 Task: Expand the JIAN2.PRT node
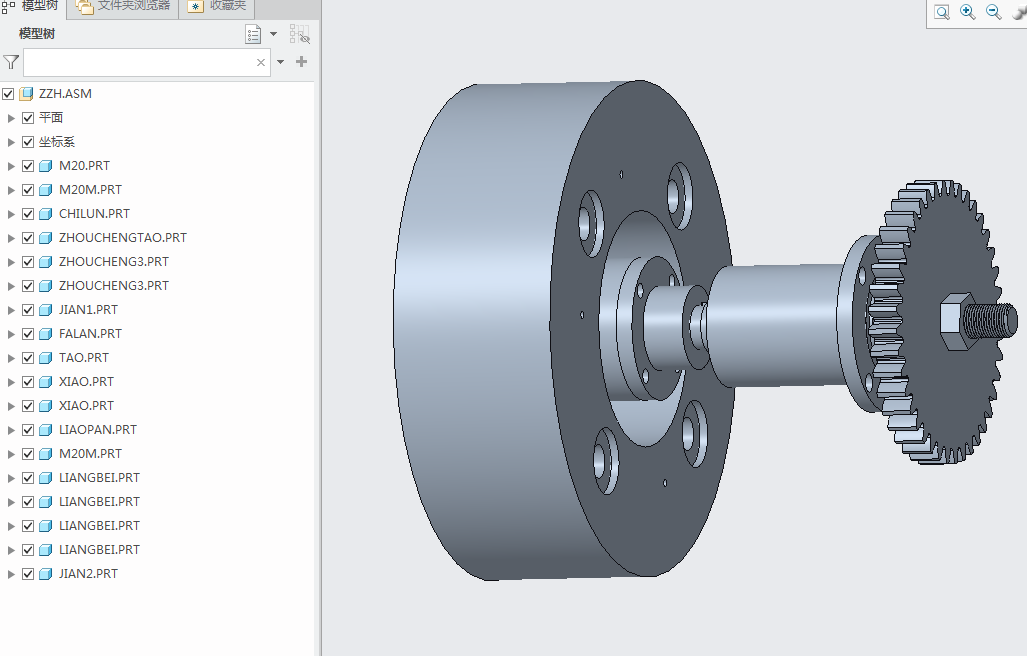10,574
